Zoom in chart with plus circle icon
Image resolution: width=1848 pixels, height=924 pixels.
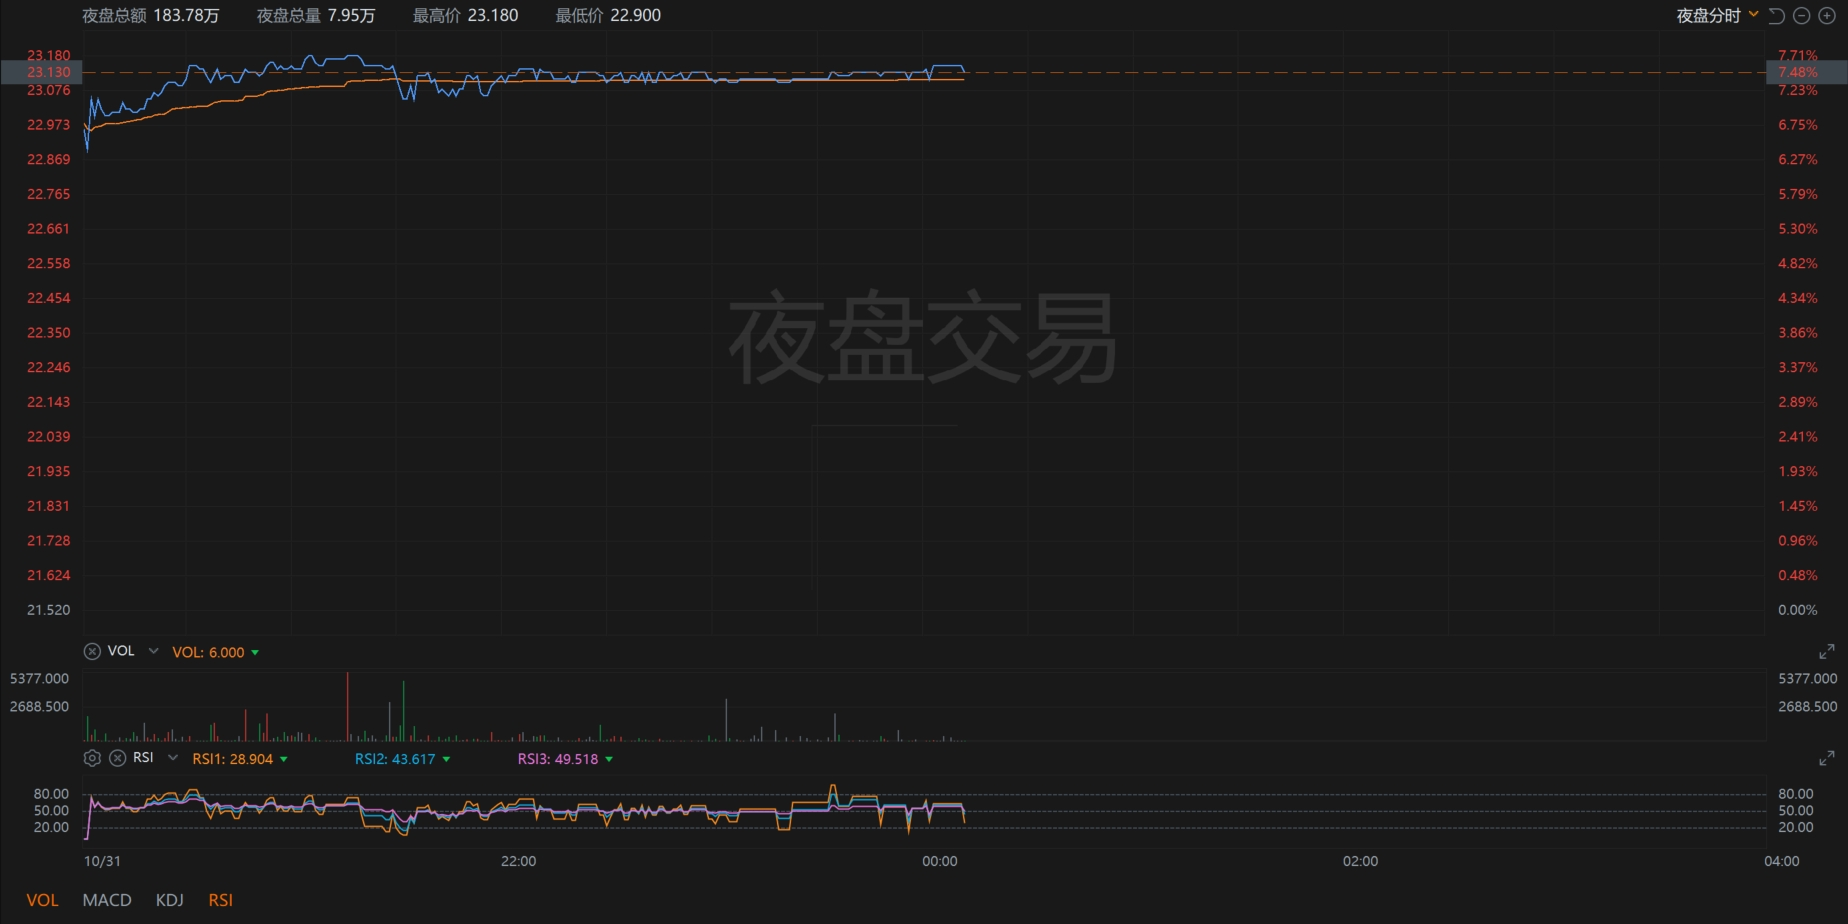coord(1827,15)
